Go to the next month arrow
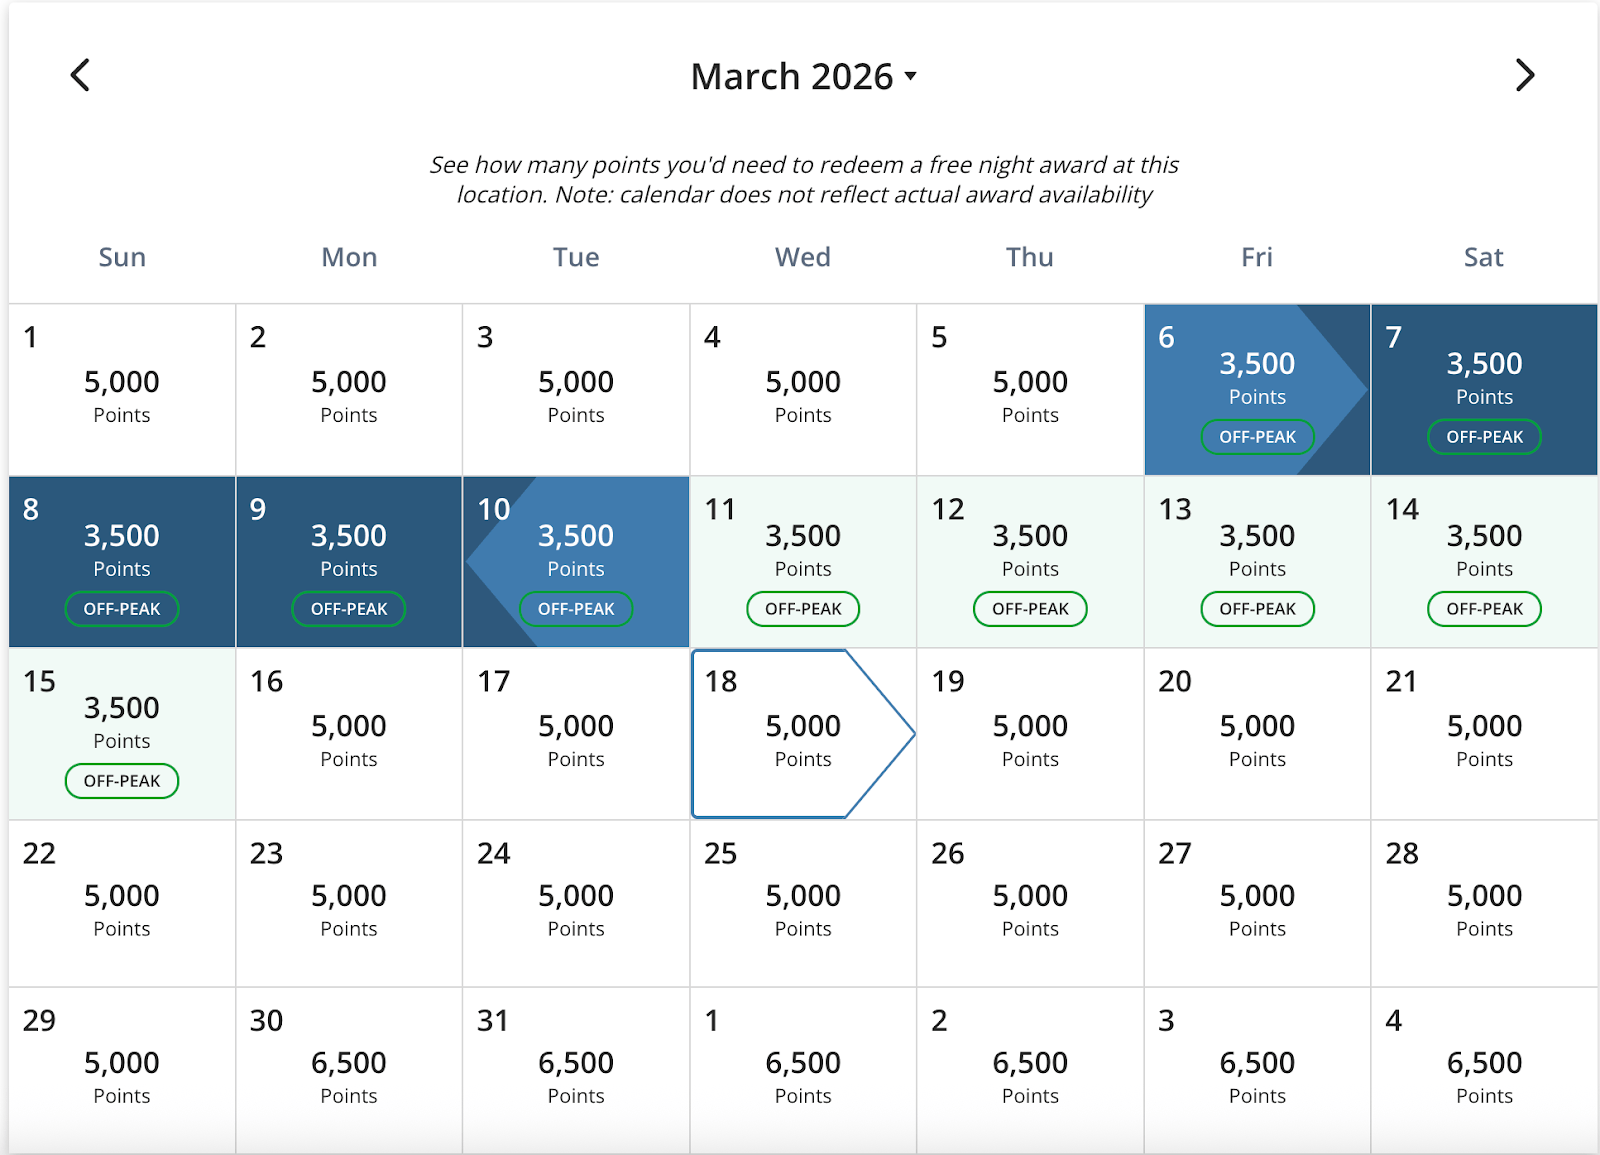The image size is (1600, 1155). 1524,75
